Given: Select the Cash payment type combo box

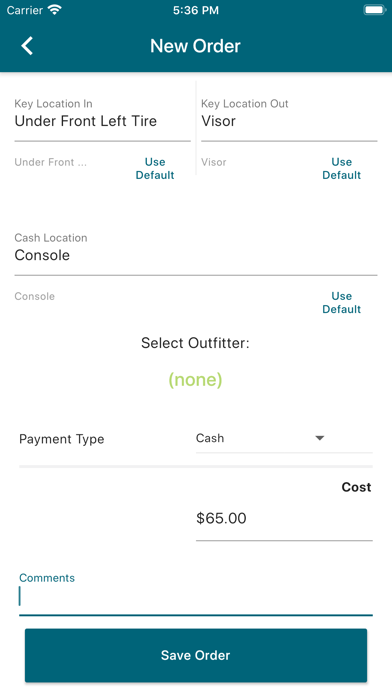Looking at the screenshot, I should coord(284,438).
